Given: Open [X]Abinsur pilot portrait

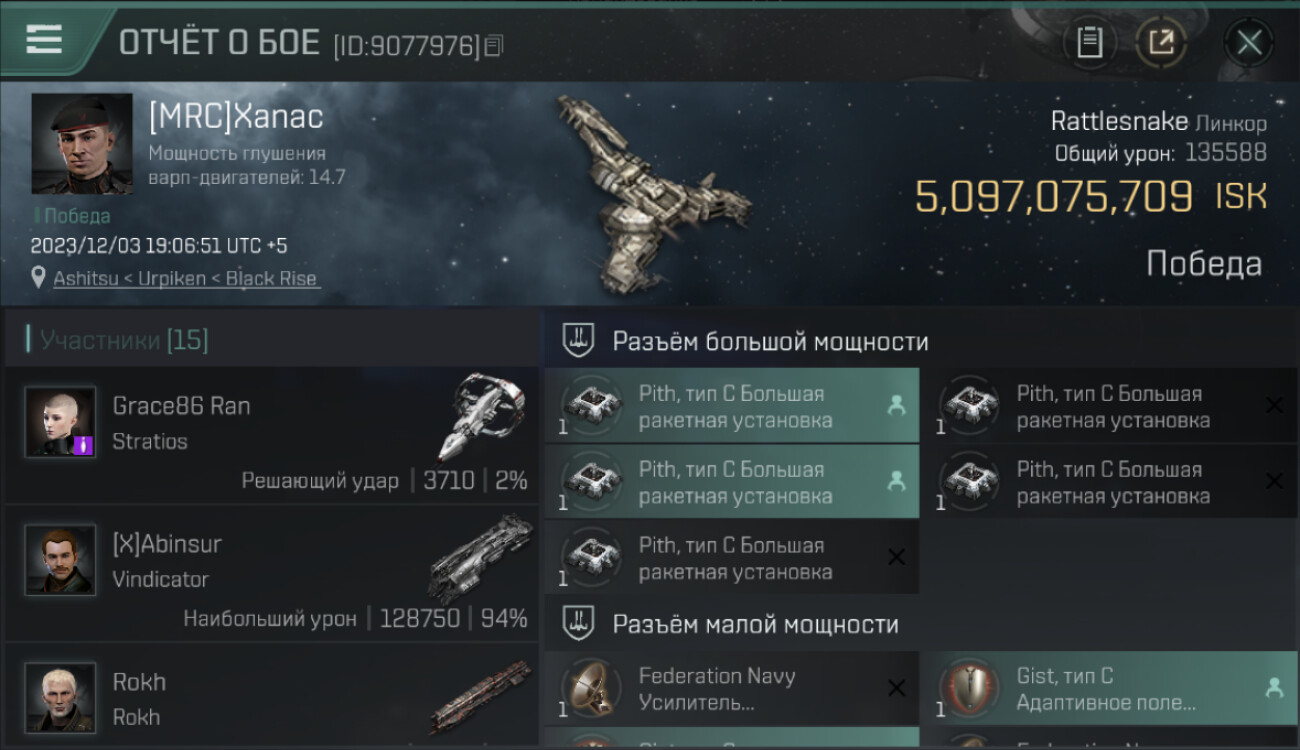Looking at the screenshot, I should coord(60,560).
